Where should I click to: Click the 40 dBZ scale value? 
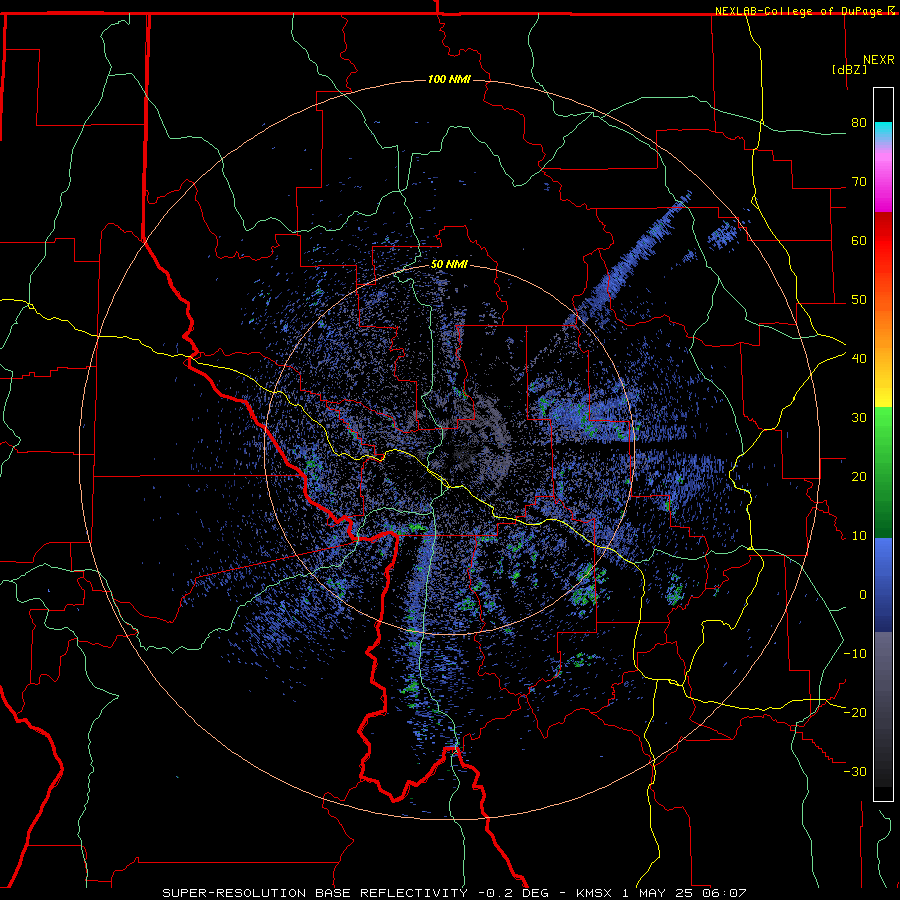[859, 359]
